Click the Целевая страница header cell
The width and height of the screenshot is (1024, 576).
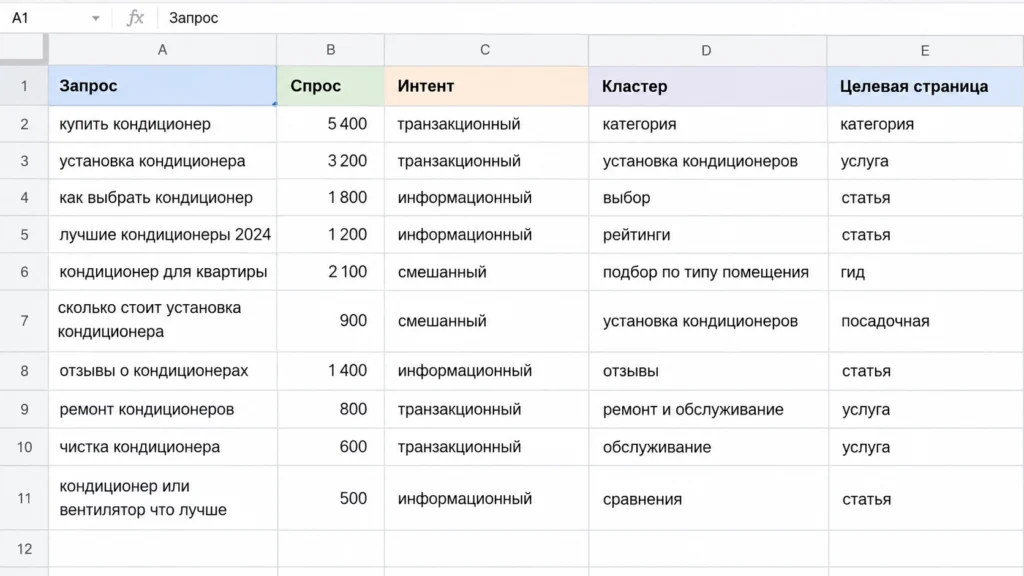pos(925,86)
